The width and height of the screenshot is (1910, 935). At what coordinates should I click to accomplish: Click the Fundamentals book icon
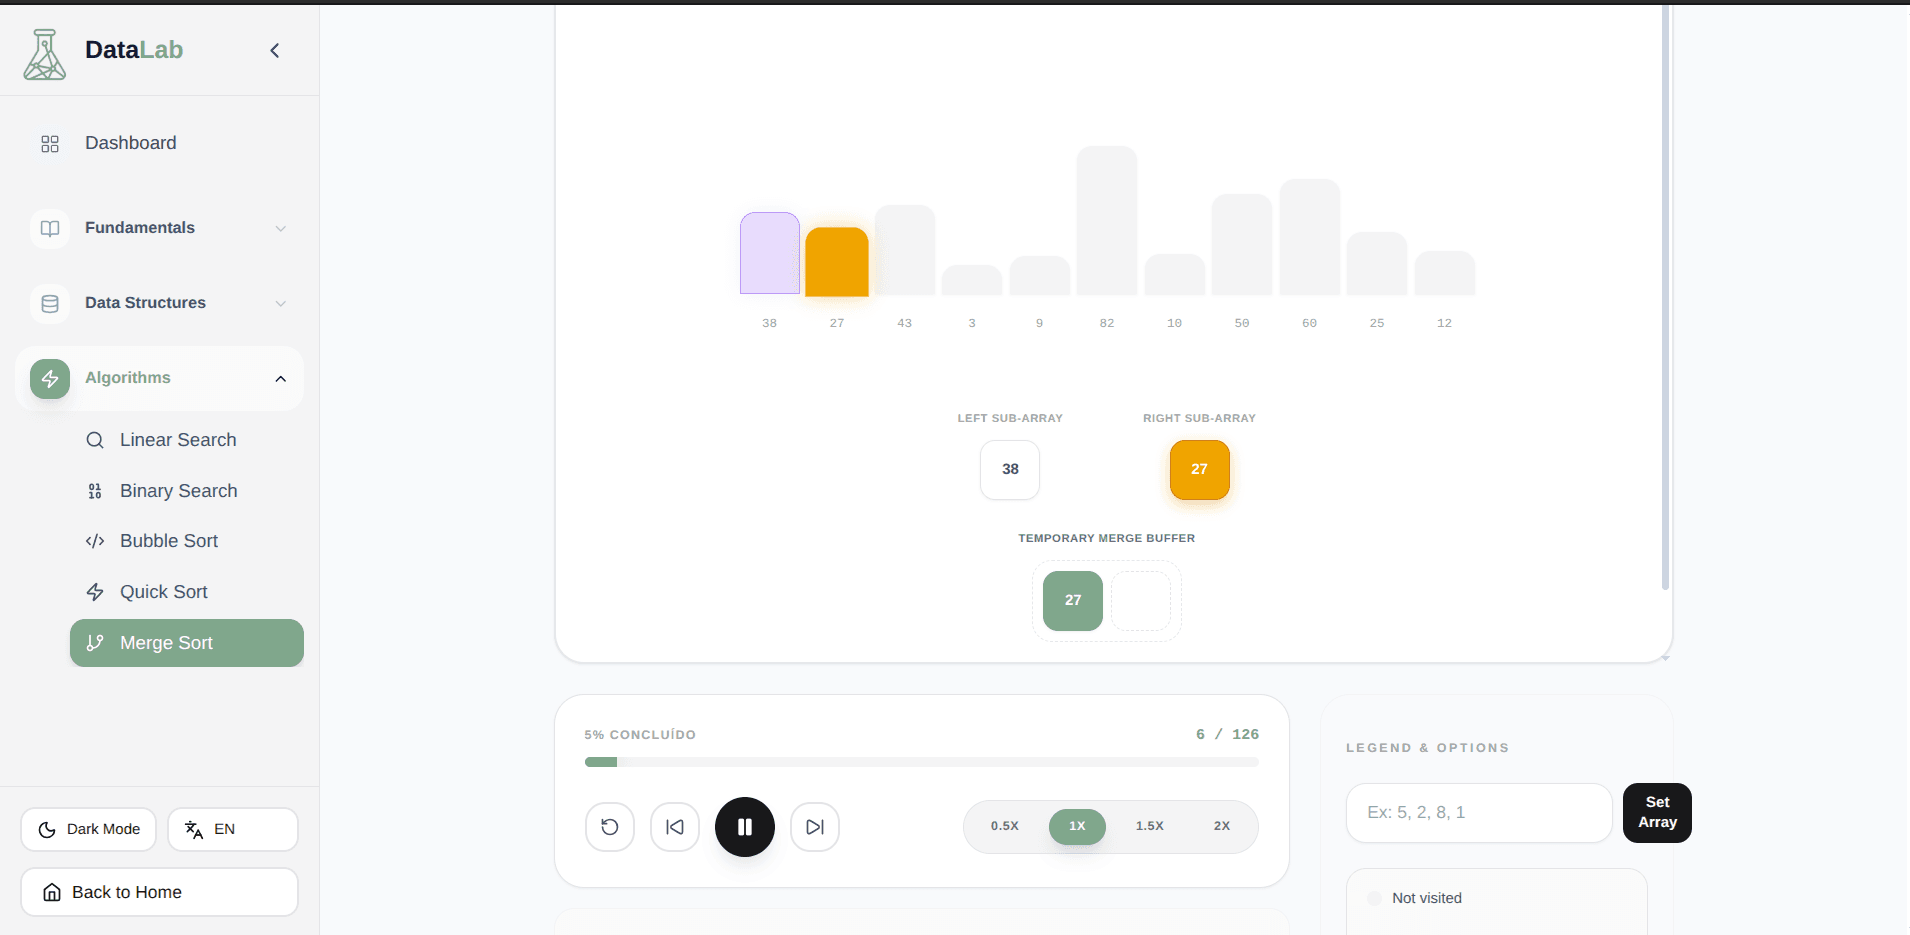click(49, 228)
